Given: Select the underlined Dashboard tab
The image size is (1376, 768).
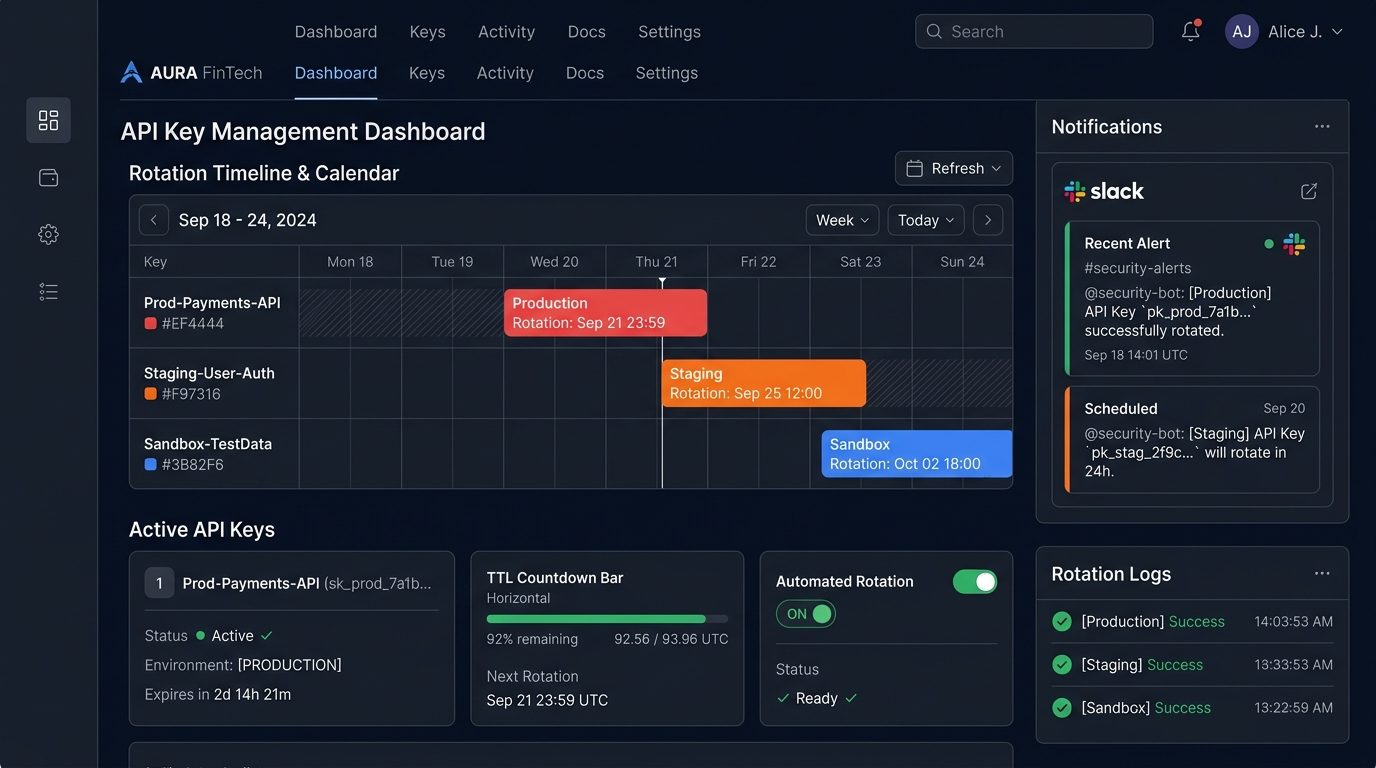Looking at the screenshot, I should [x=336, y=73].
